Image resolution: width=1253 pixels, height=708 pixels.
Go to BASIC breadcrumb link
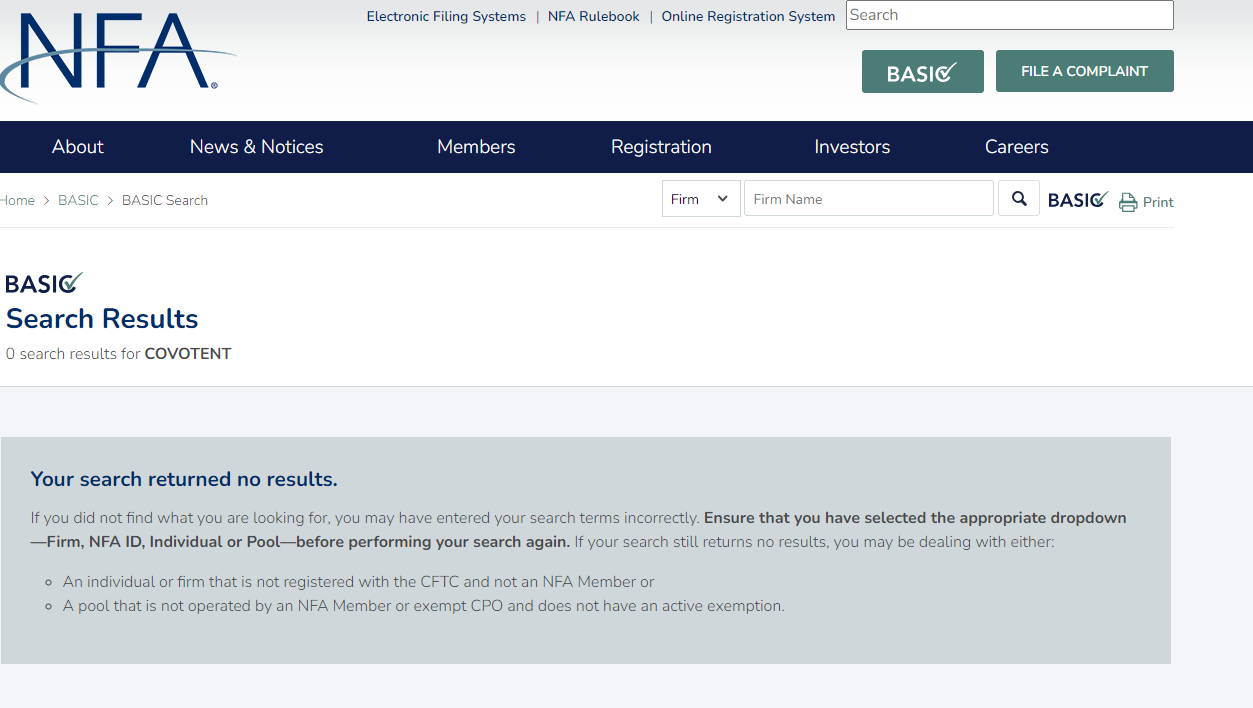point(78,200)
